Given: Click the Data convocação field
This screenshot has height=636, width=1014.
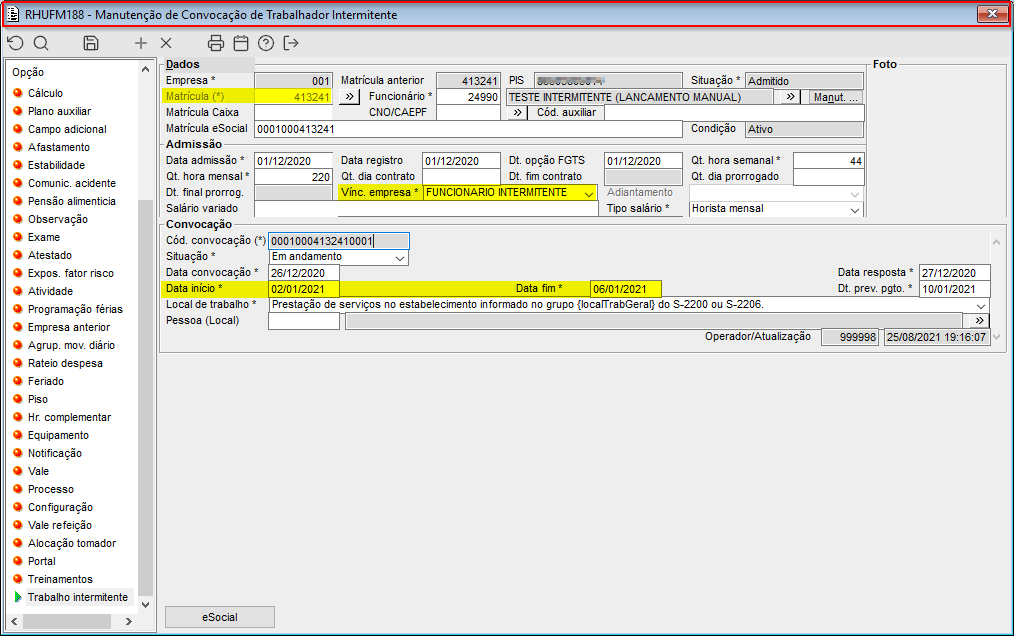Looking at the screenshot, I should pos(304,273).
